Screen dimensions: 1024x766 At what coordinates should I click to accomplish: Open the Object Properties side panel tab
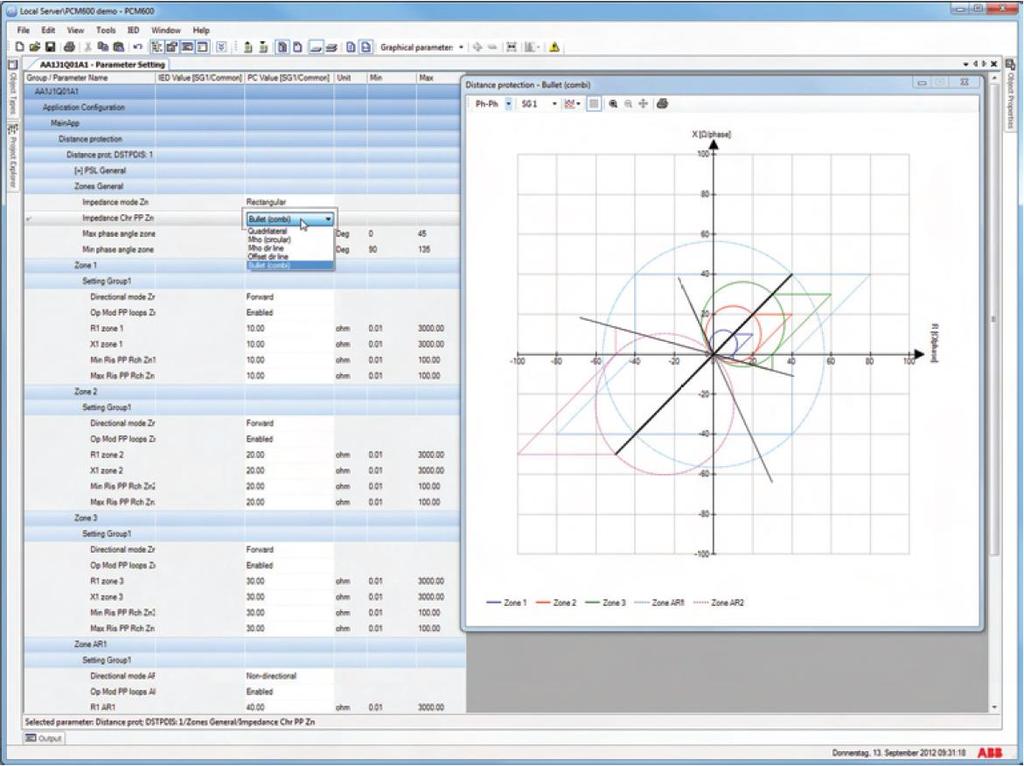[x=1010, y=95]
